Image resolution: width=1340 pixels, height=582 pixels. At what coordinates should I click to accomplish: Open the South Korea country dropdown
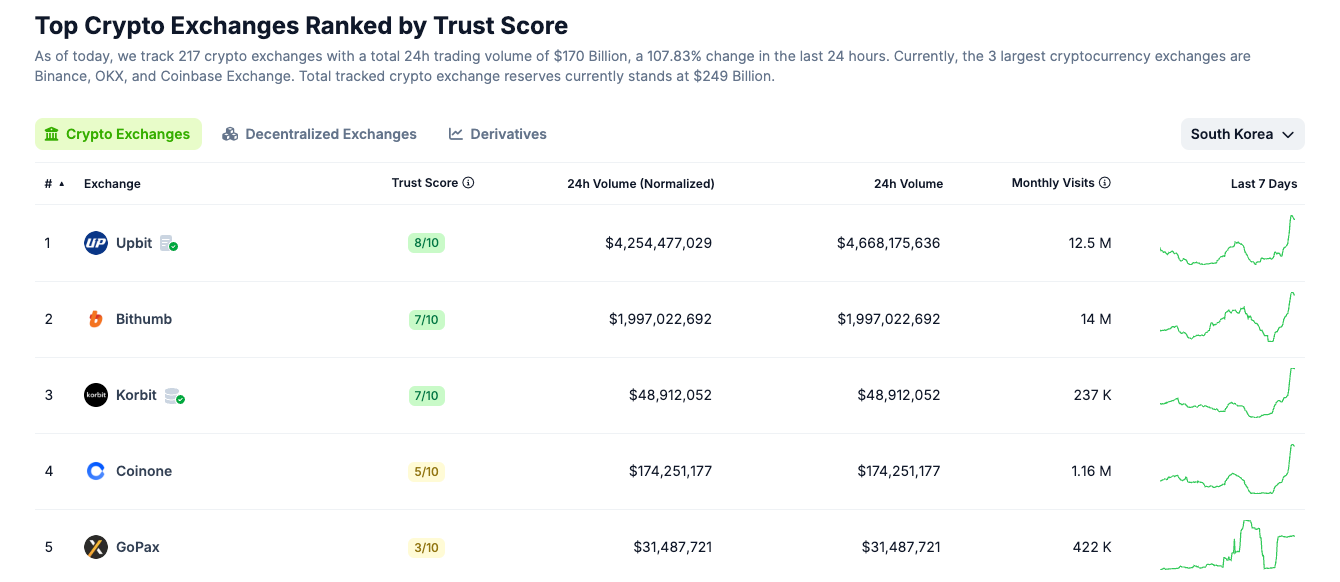(x=1242, y=134)
